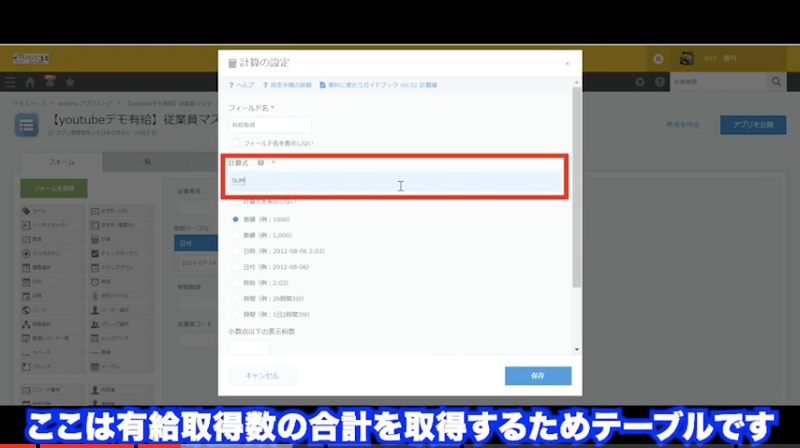Click the help icon next to 計算式
The height and width of the screenshot is (448, 800).
261,162
